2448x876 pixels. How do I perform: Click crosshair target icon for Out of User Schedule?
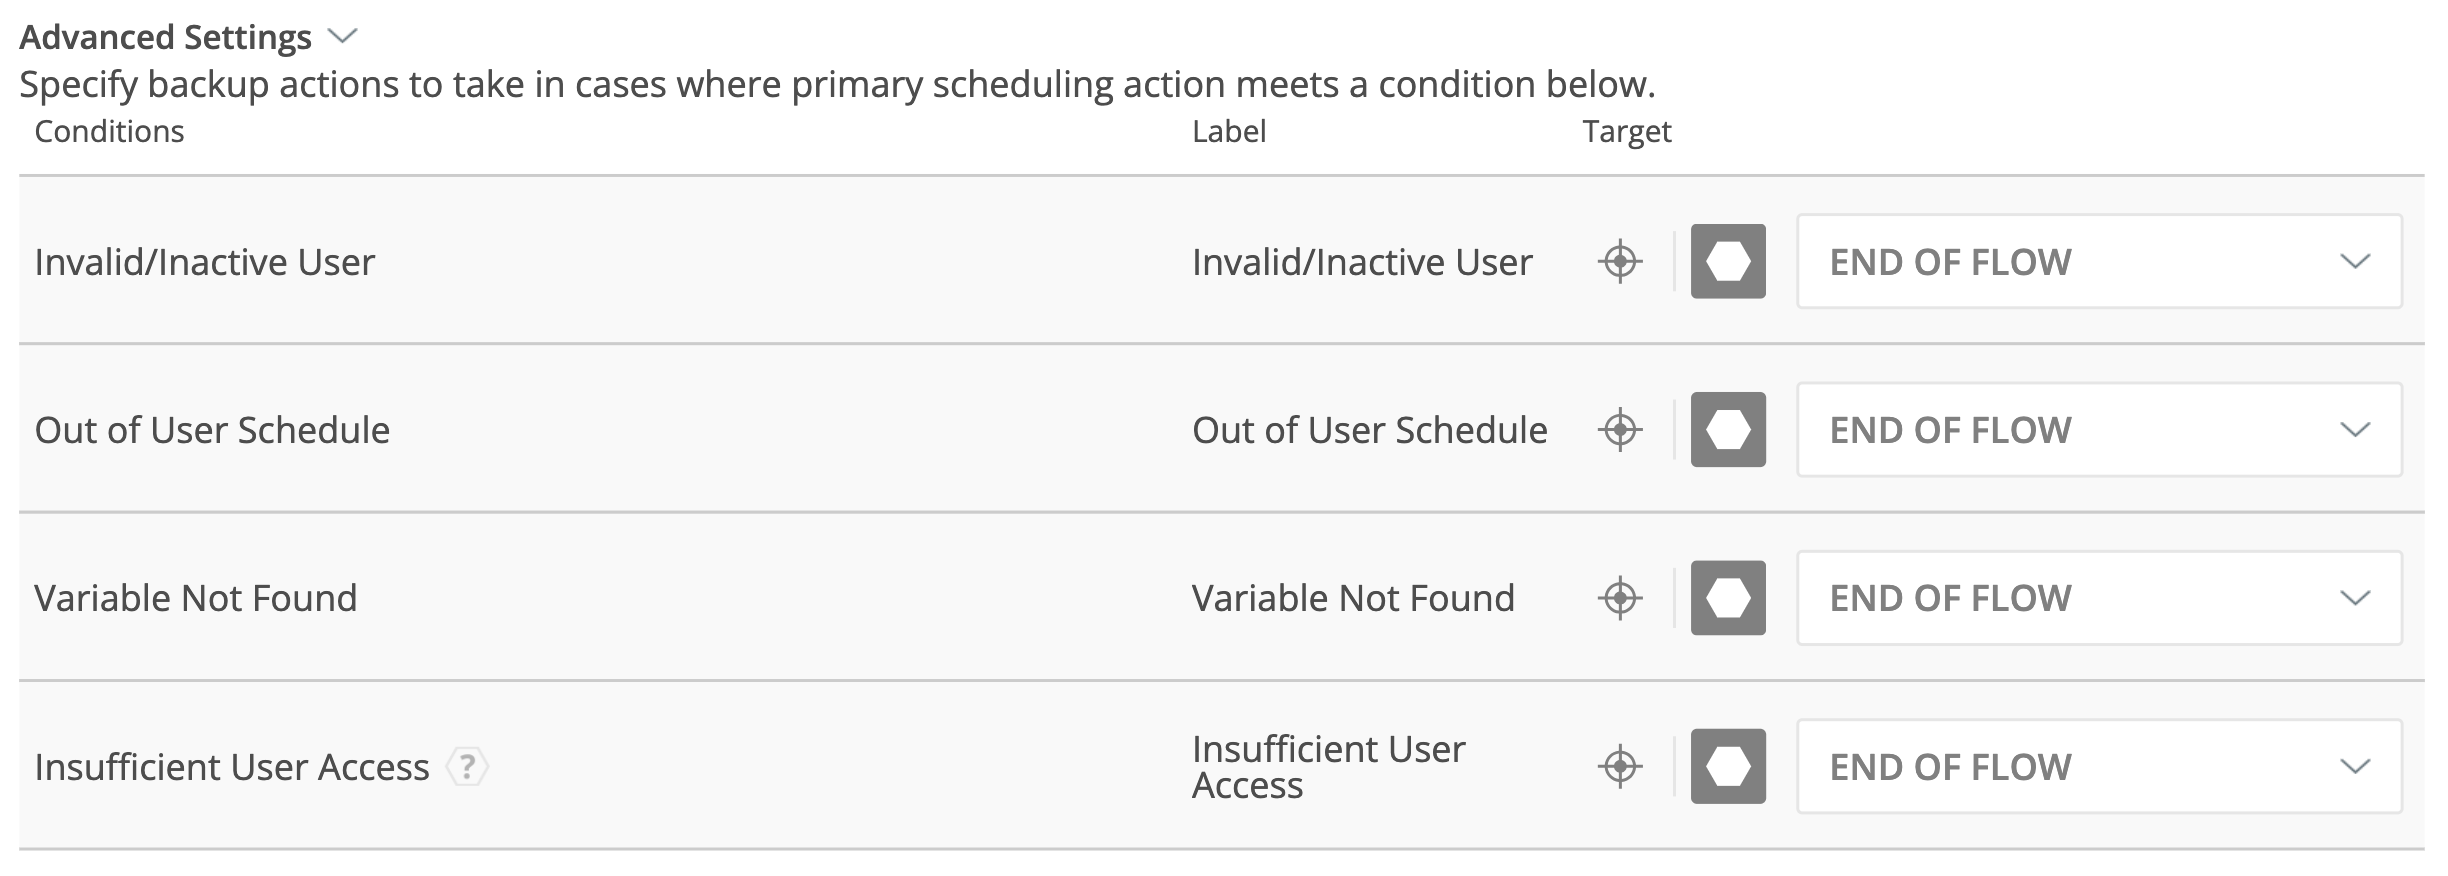point(1620,430)
